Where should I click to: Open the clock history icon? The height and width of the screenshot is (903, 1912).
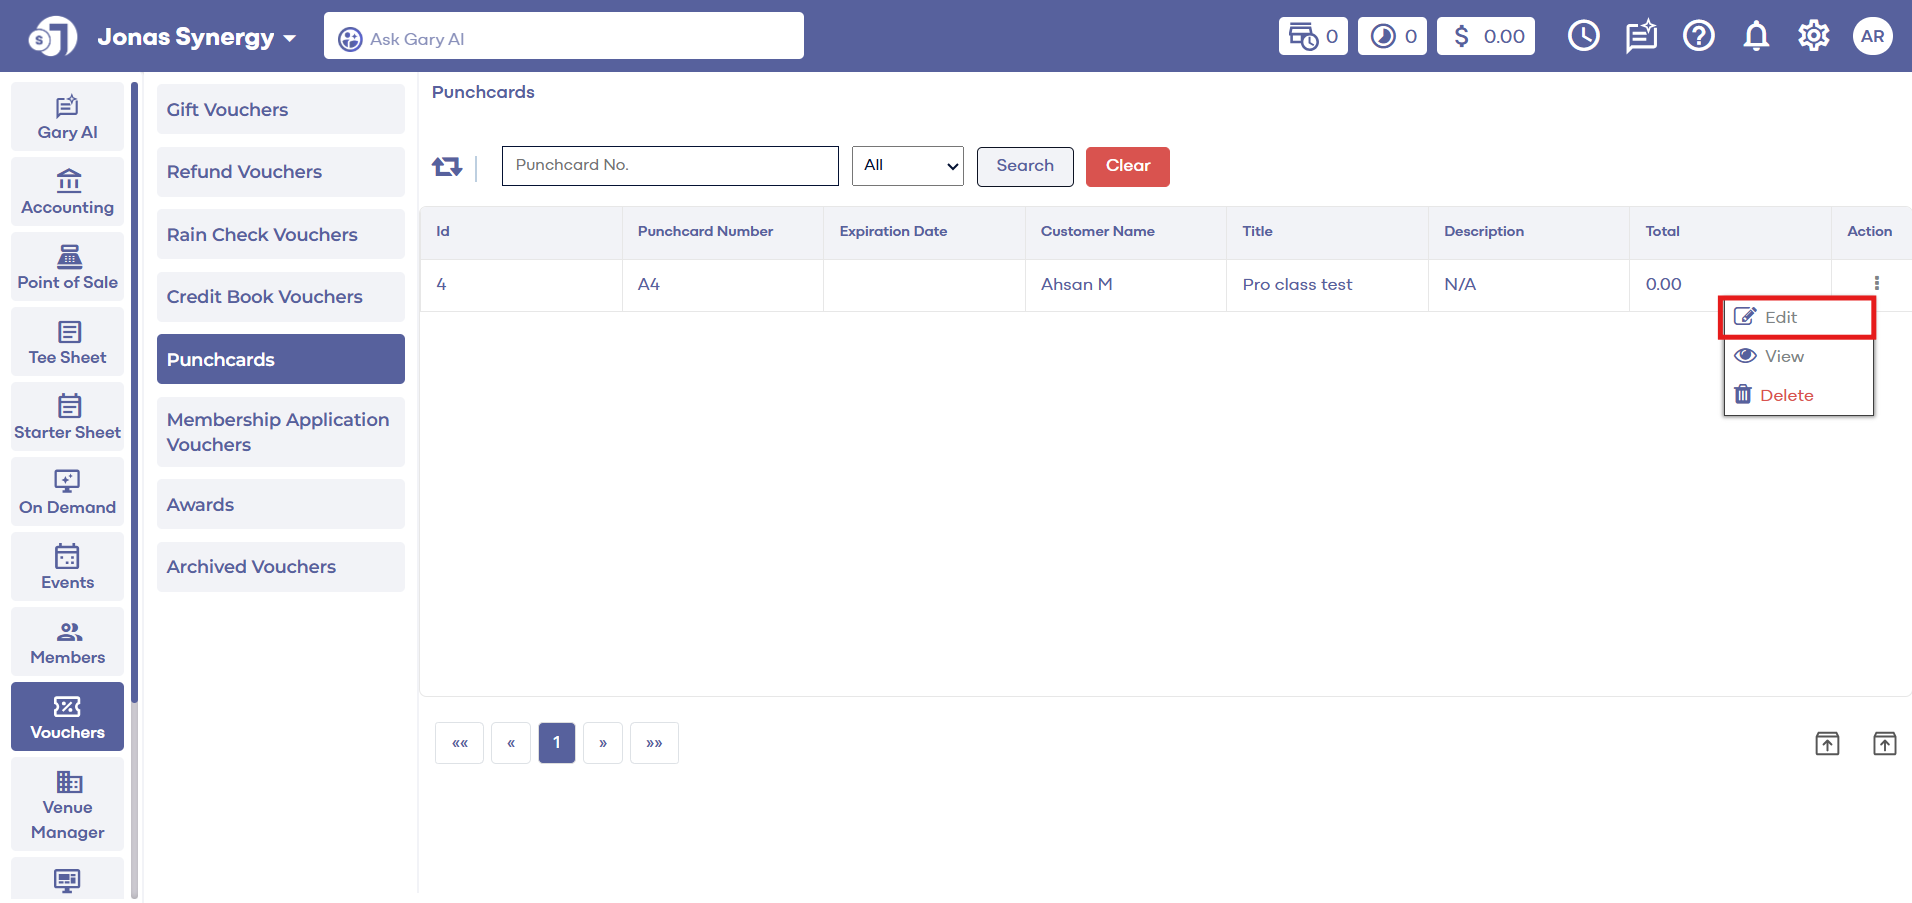[x=1583, y=37]
